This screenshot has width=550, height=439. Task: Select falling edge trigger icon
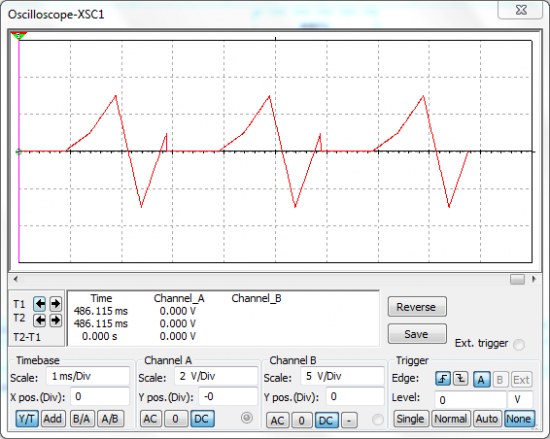[x=461, y=379]
